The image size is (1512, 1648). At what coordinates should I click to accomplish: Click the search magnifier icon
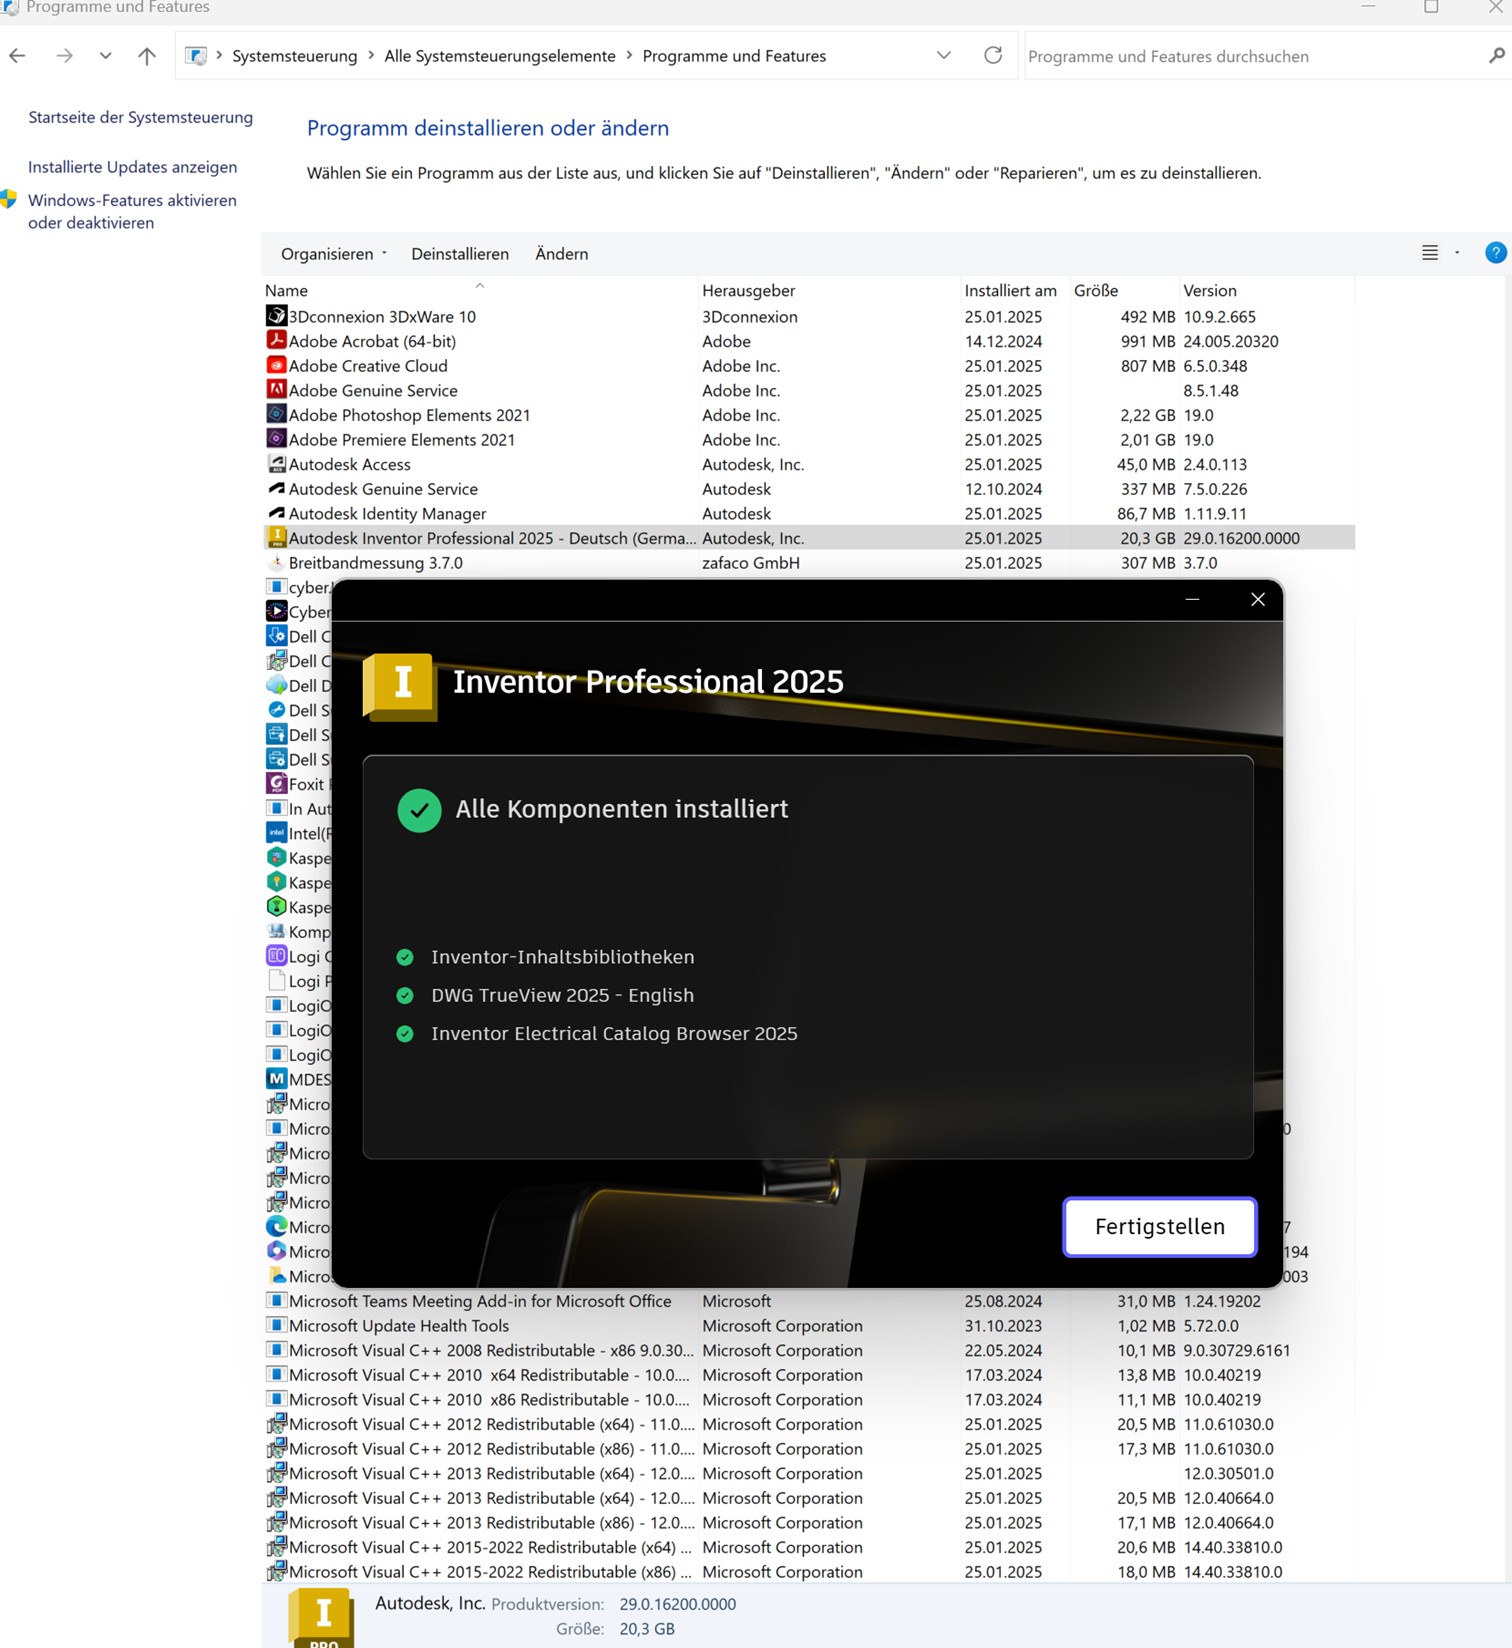click(1496, 56)
